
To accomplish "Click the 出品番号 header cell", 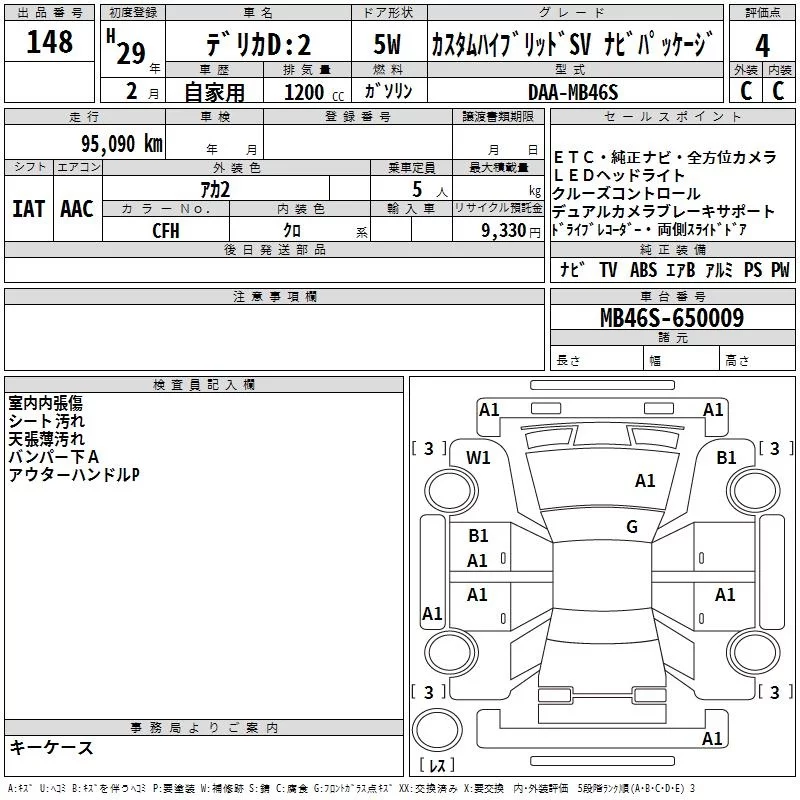I will click(x=49, y=13).
